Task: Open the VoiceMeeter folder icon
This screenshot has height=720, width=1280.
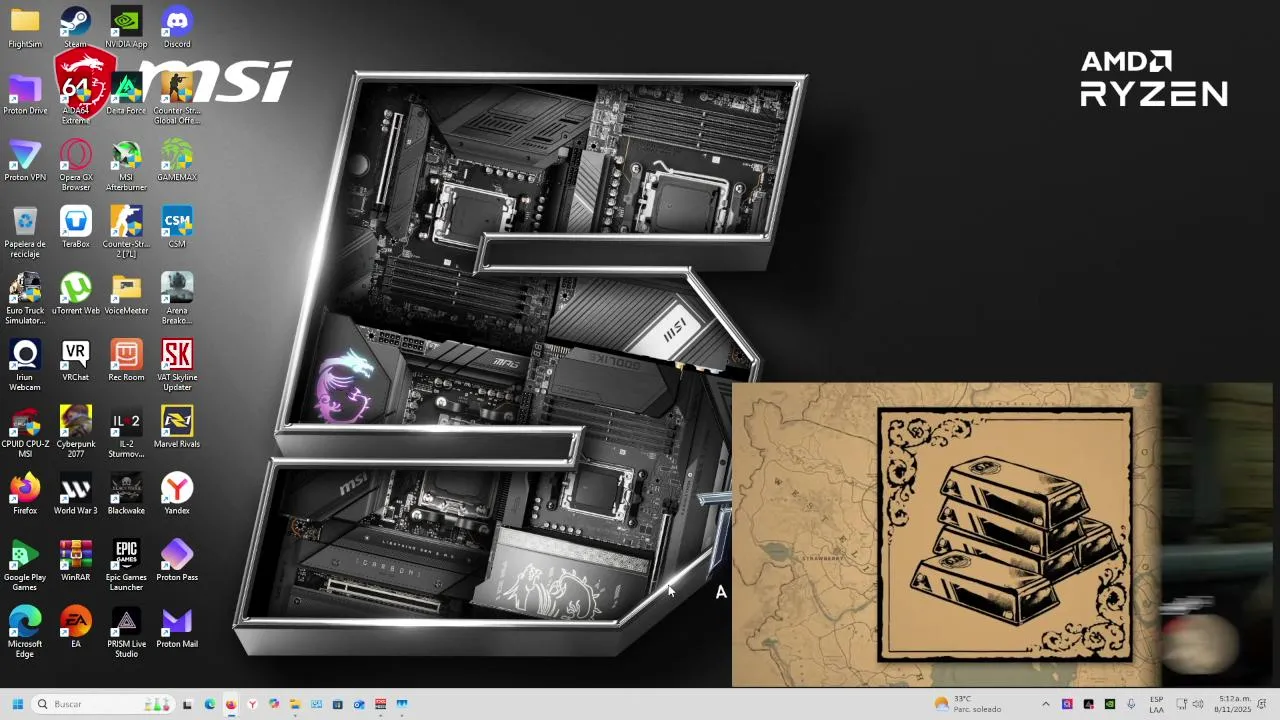Action: (x=126, y=294)
